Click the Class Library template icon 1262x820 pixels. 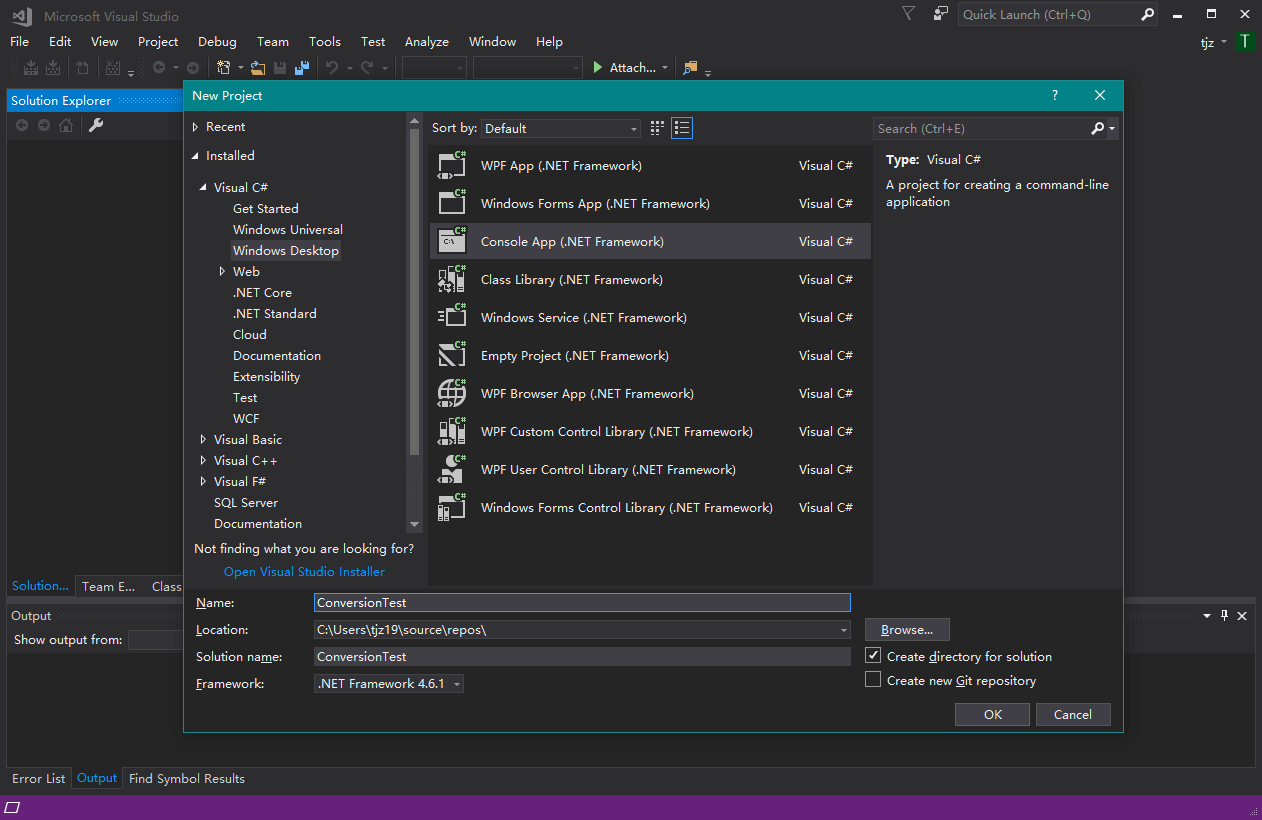point(452,280)
